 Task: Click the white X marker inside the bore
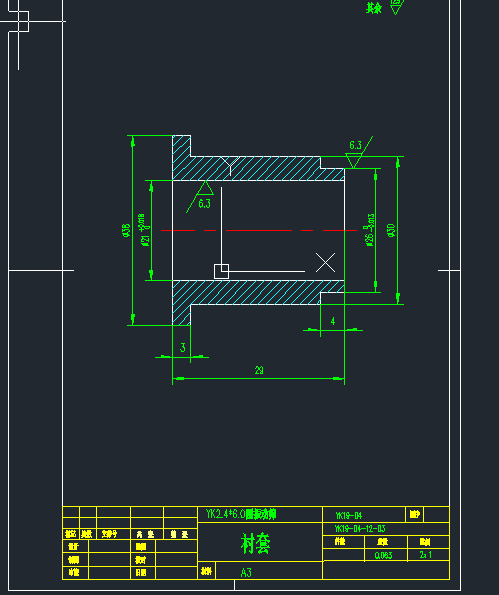click(326, 263)
